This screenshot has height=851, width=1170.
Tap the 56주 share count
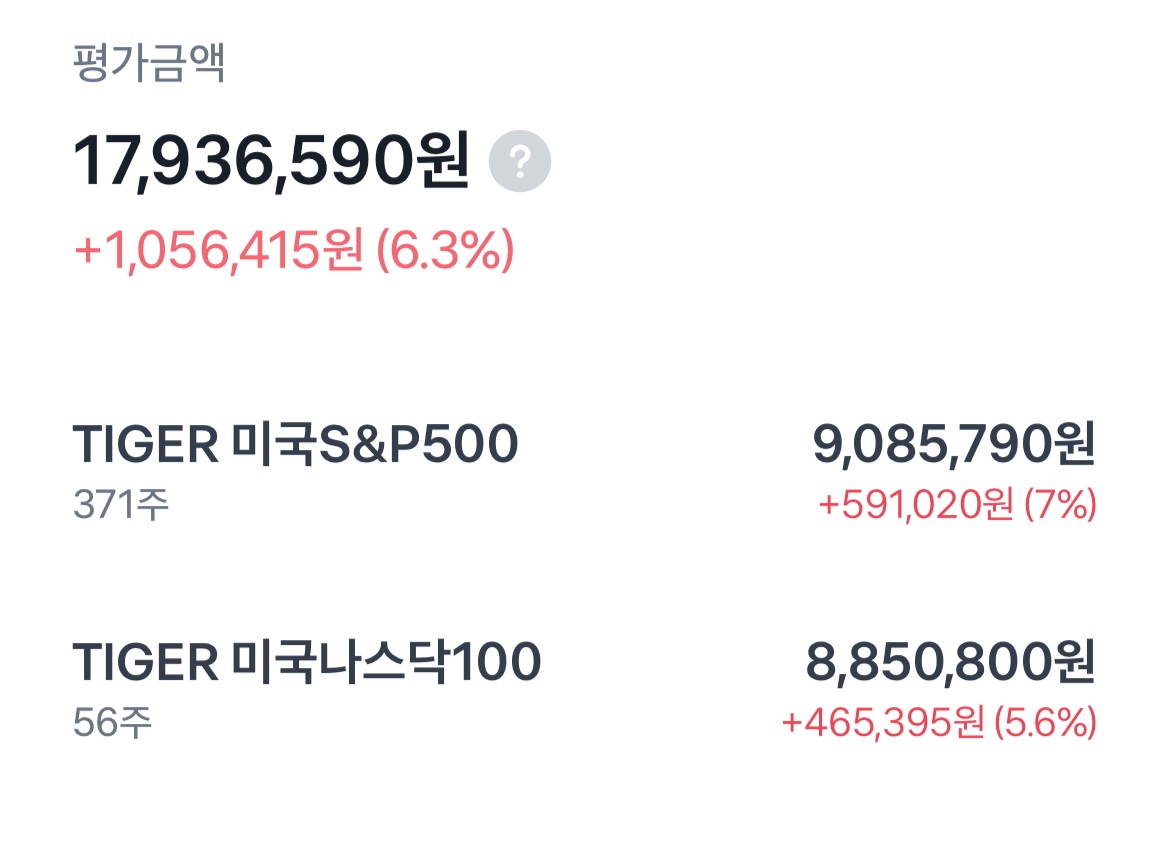click(x=113, y=723)
